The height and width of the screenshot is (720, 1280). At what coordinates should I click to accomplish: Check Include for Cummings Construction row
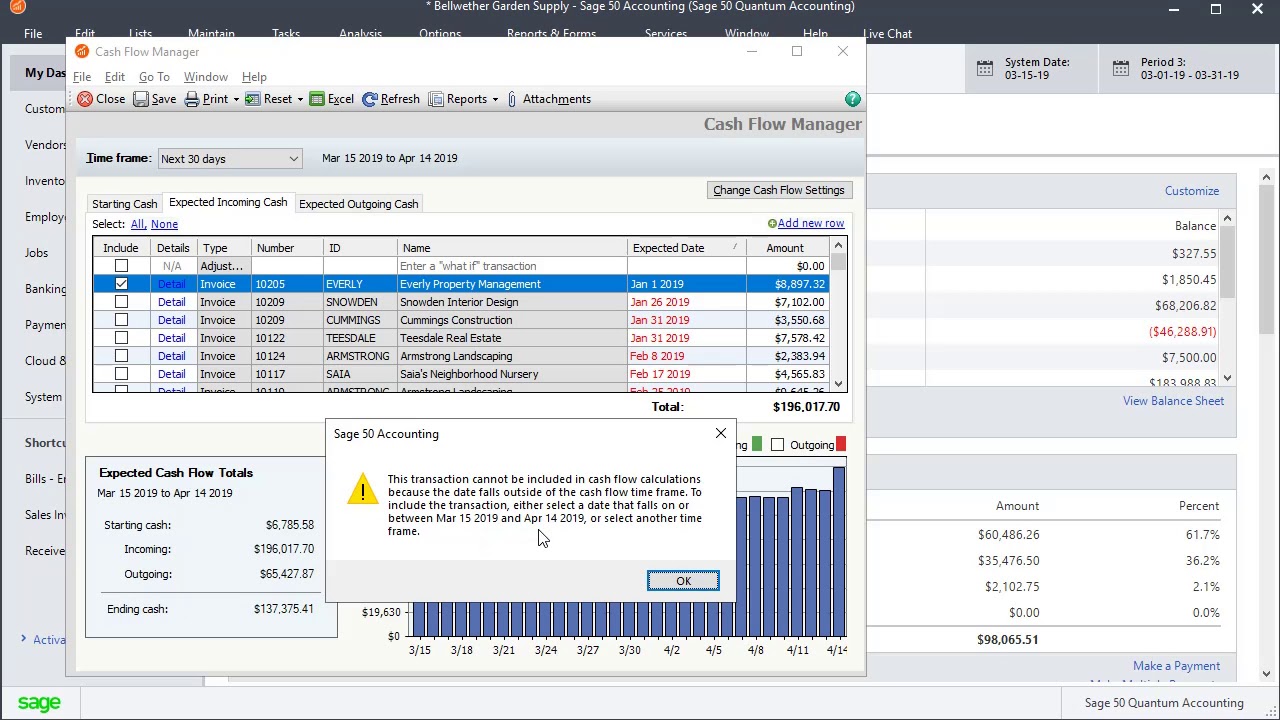(121, 320)
